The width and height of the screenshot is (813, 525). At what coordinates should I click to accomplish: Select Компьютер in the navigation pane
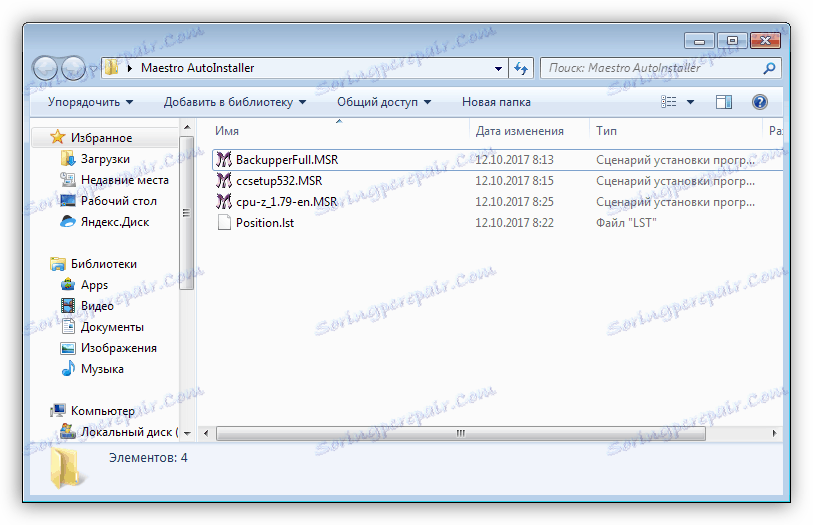(103, 410)
